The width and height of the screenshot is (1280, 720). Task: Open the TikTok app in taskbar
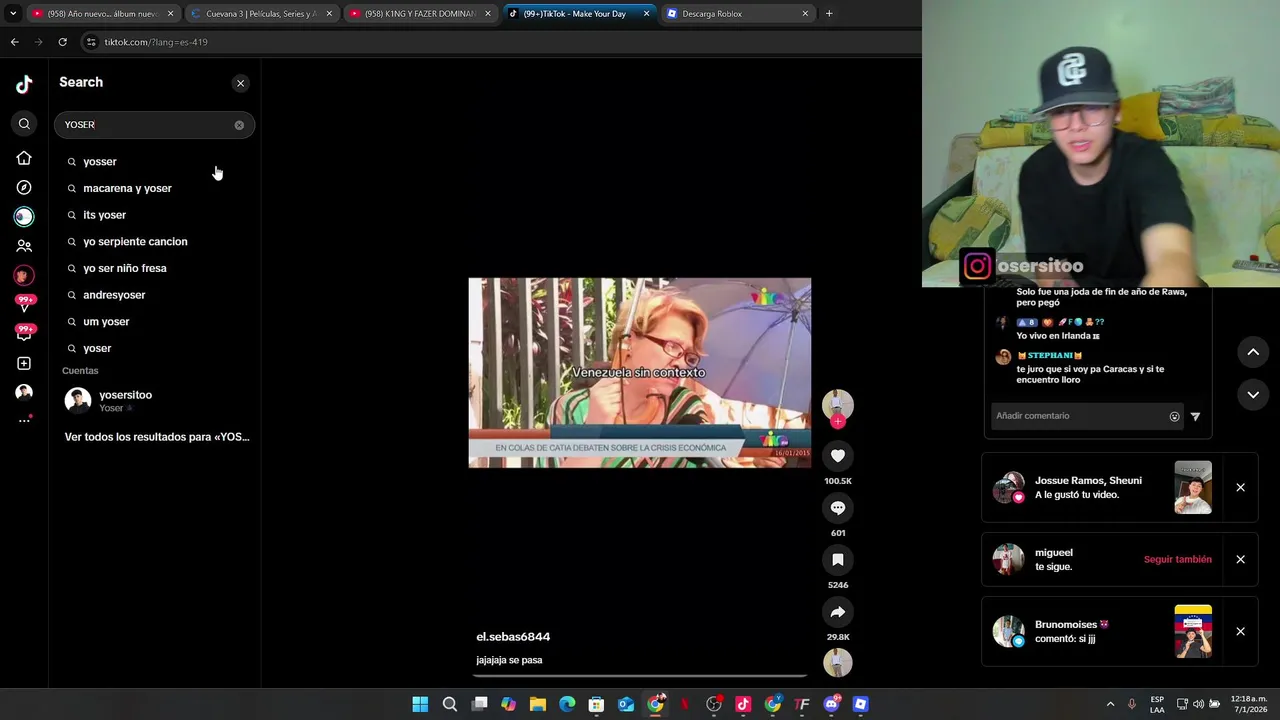pos(743,704)
